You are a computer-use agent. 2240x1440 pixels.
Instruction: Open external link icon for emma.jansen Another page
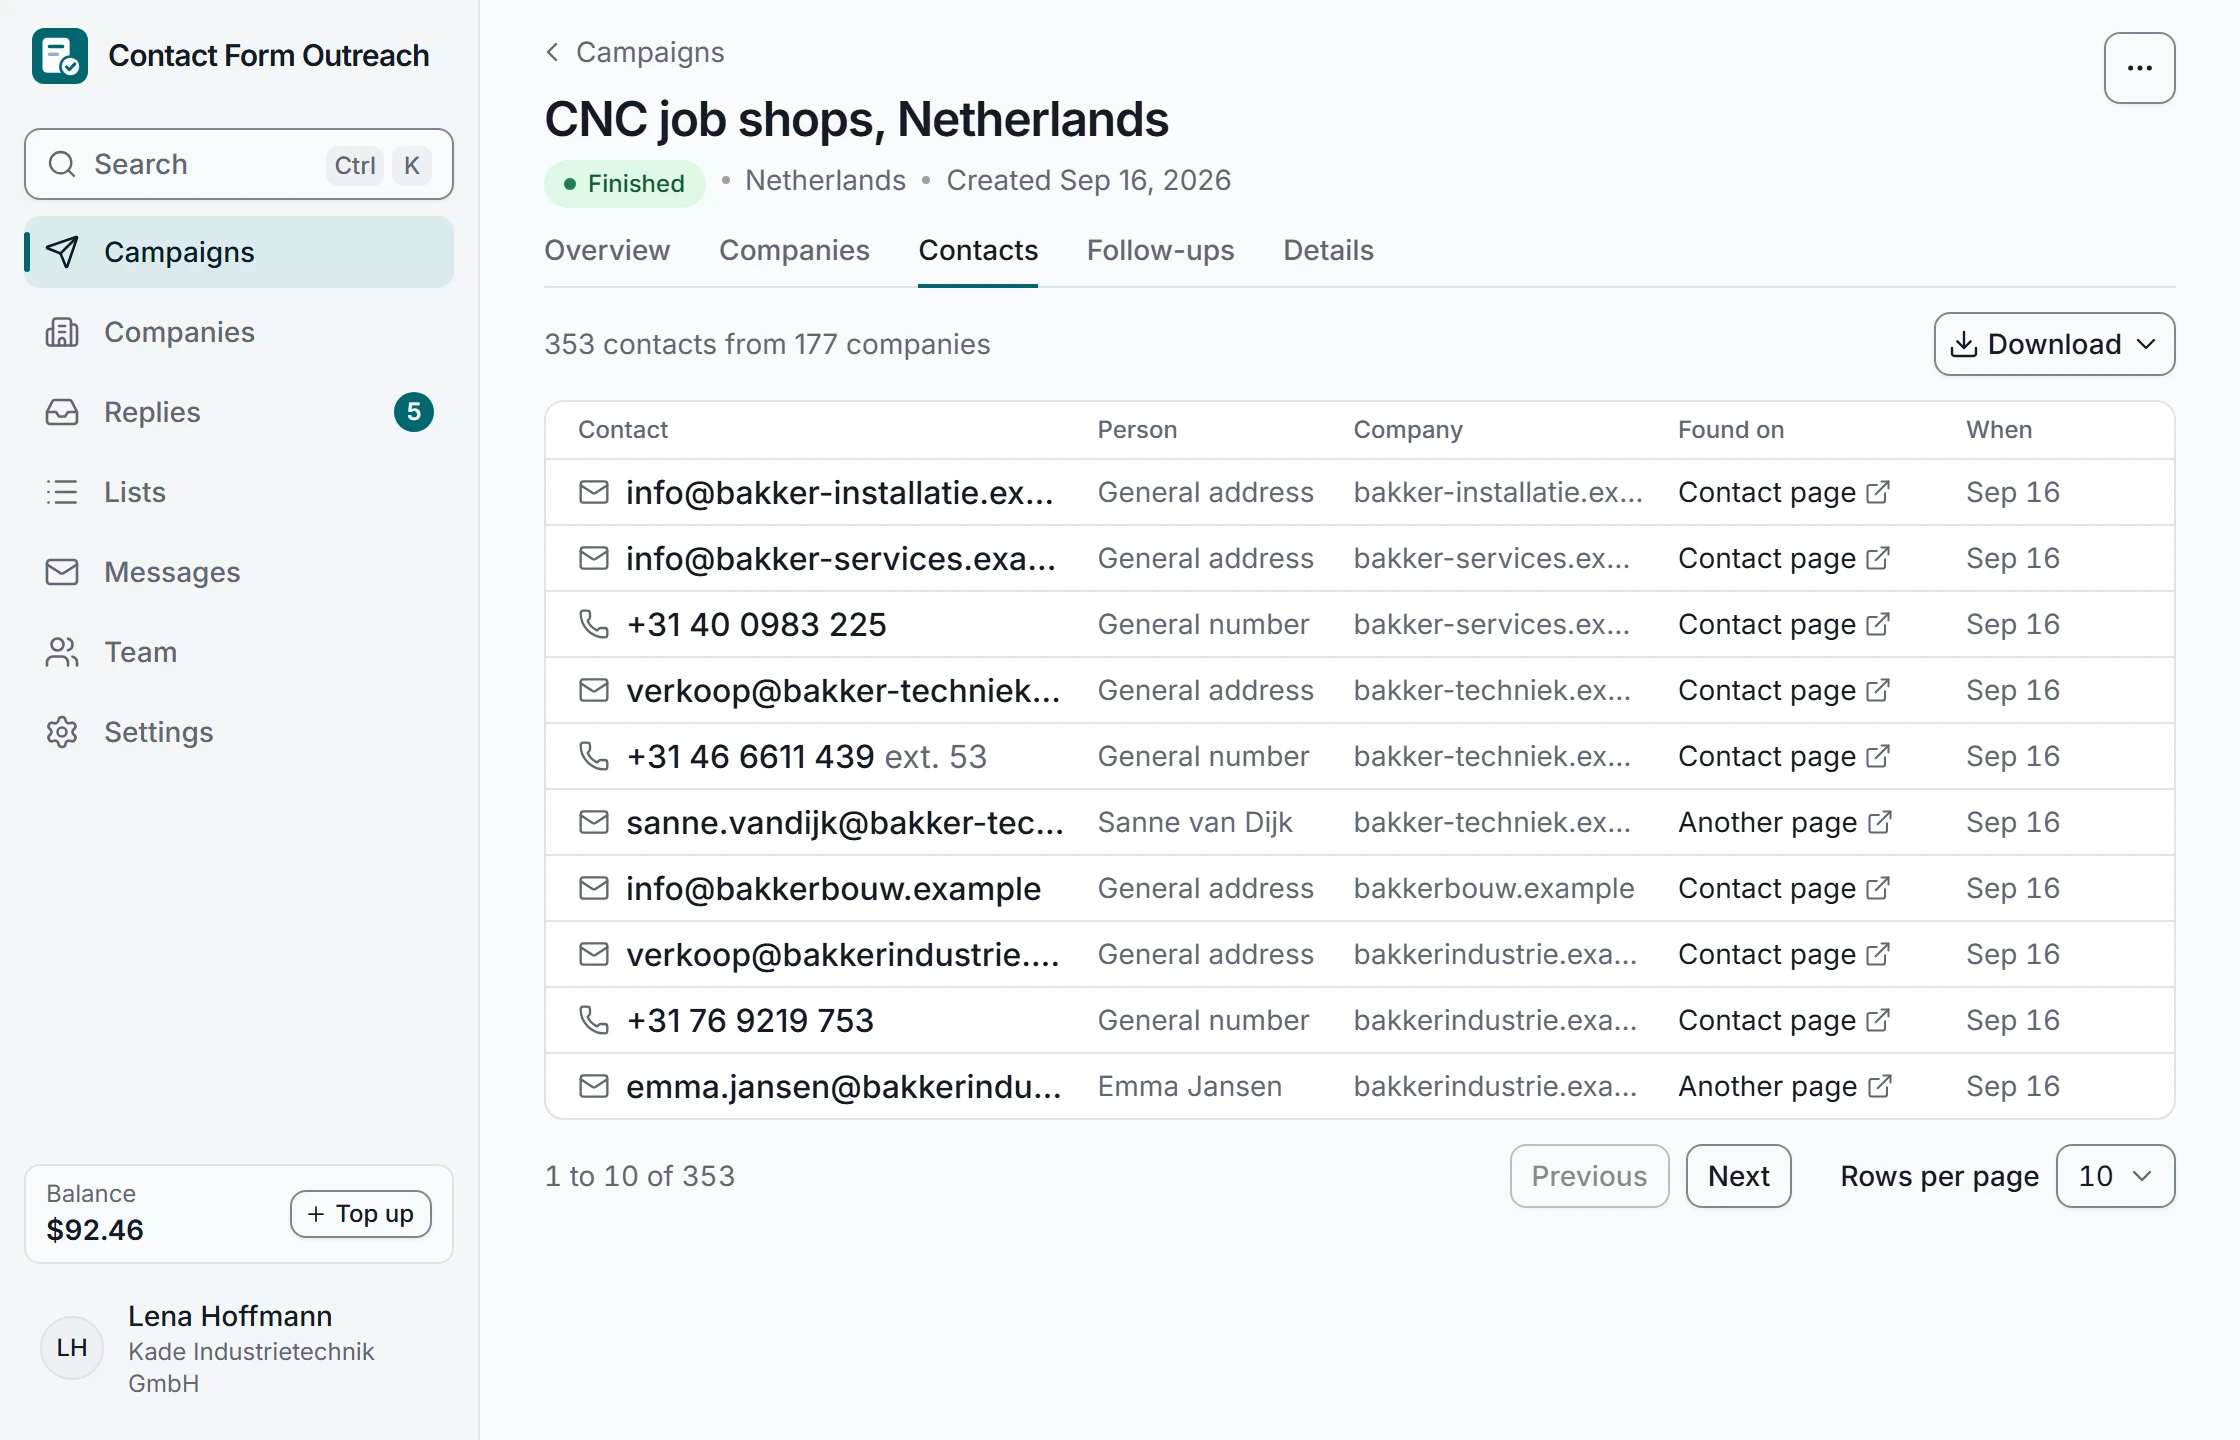(1880, 1086)
